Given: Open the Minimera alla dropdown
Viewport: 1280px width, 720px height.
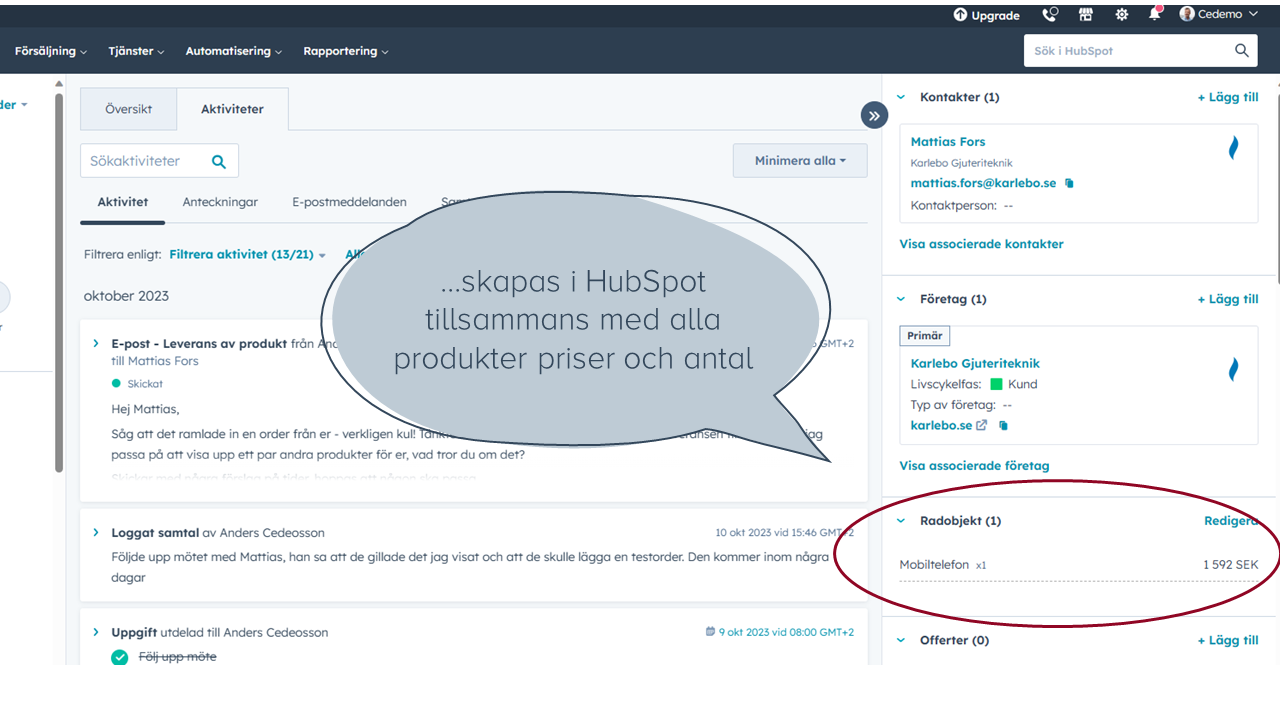Looking at the screenshot, I should point(800,161).
